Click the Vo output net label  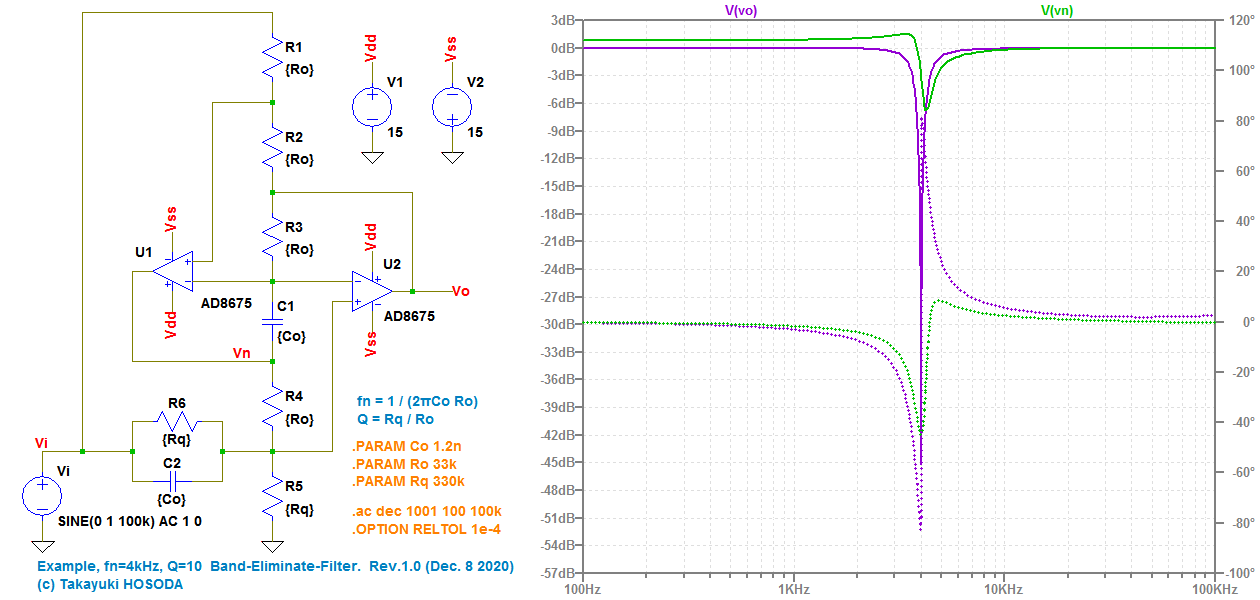(x=460, y=291)
